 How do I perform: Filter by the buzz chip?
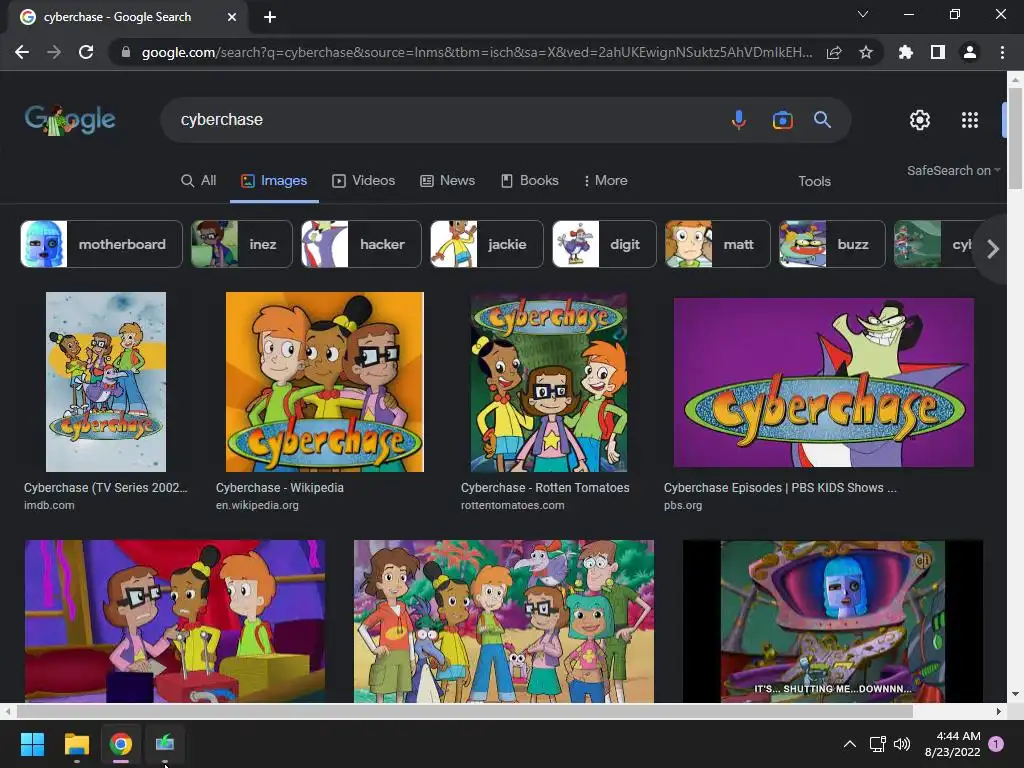click(x=832, y=244)
